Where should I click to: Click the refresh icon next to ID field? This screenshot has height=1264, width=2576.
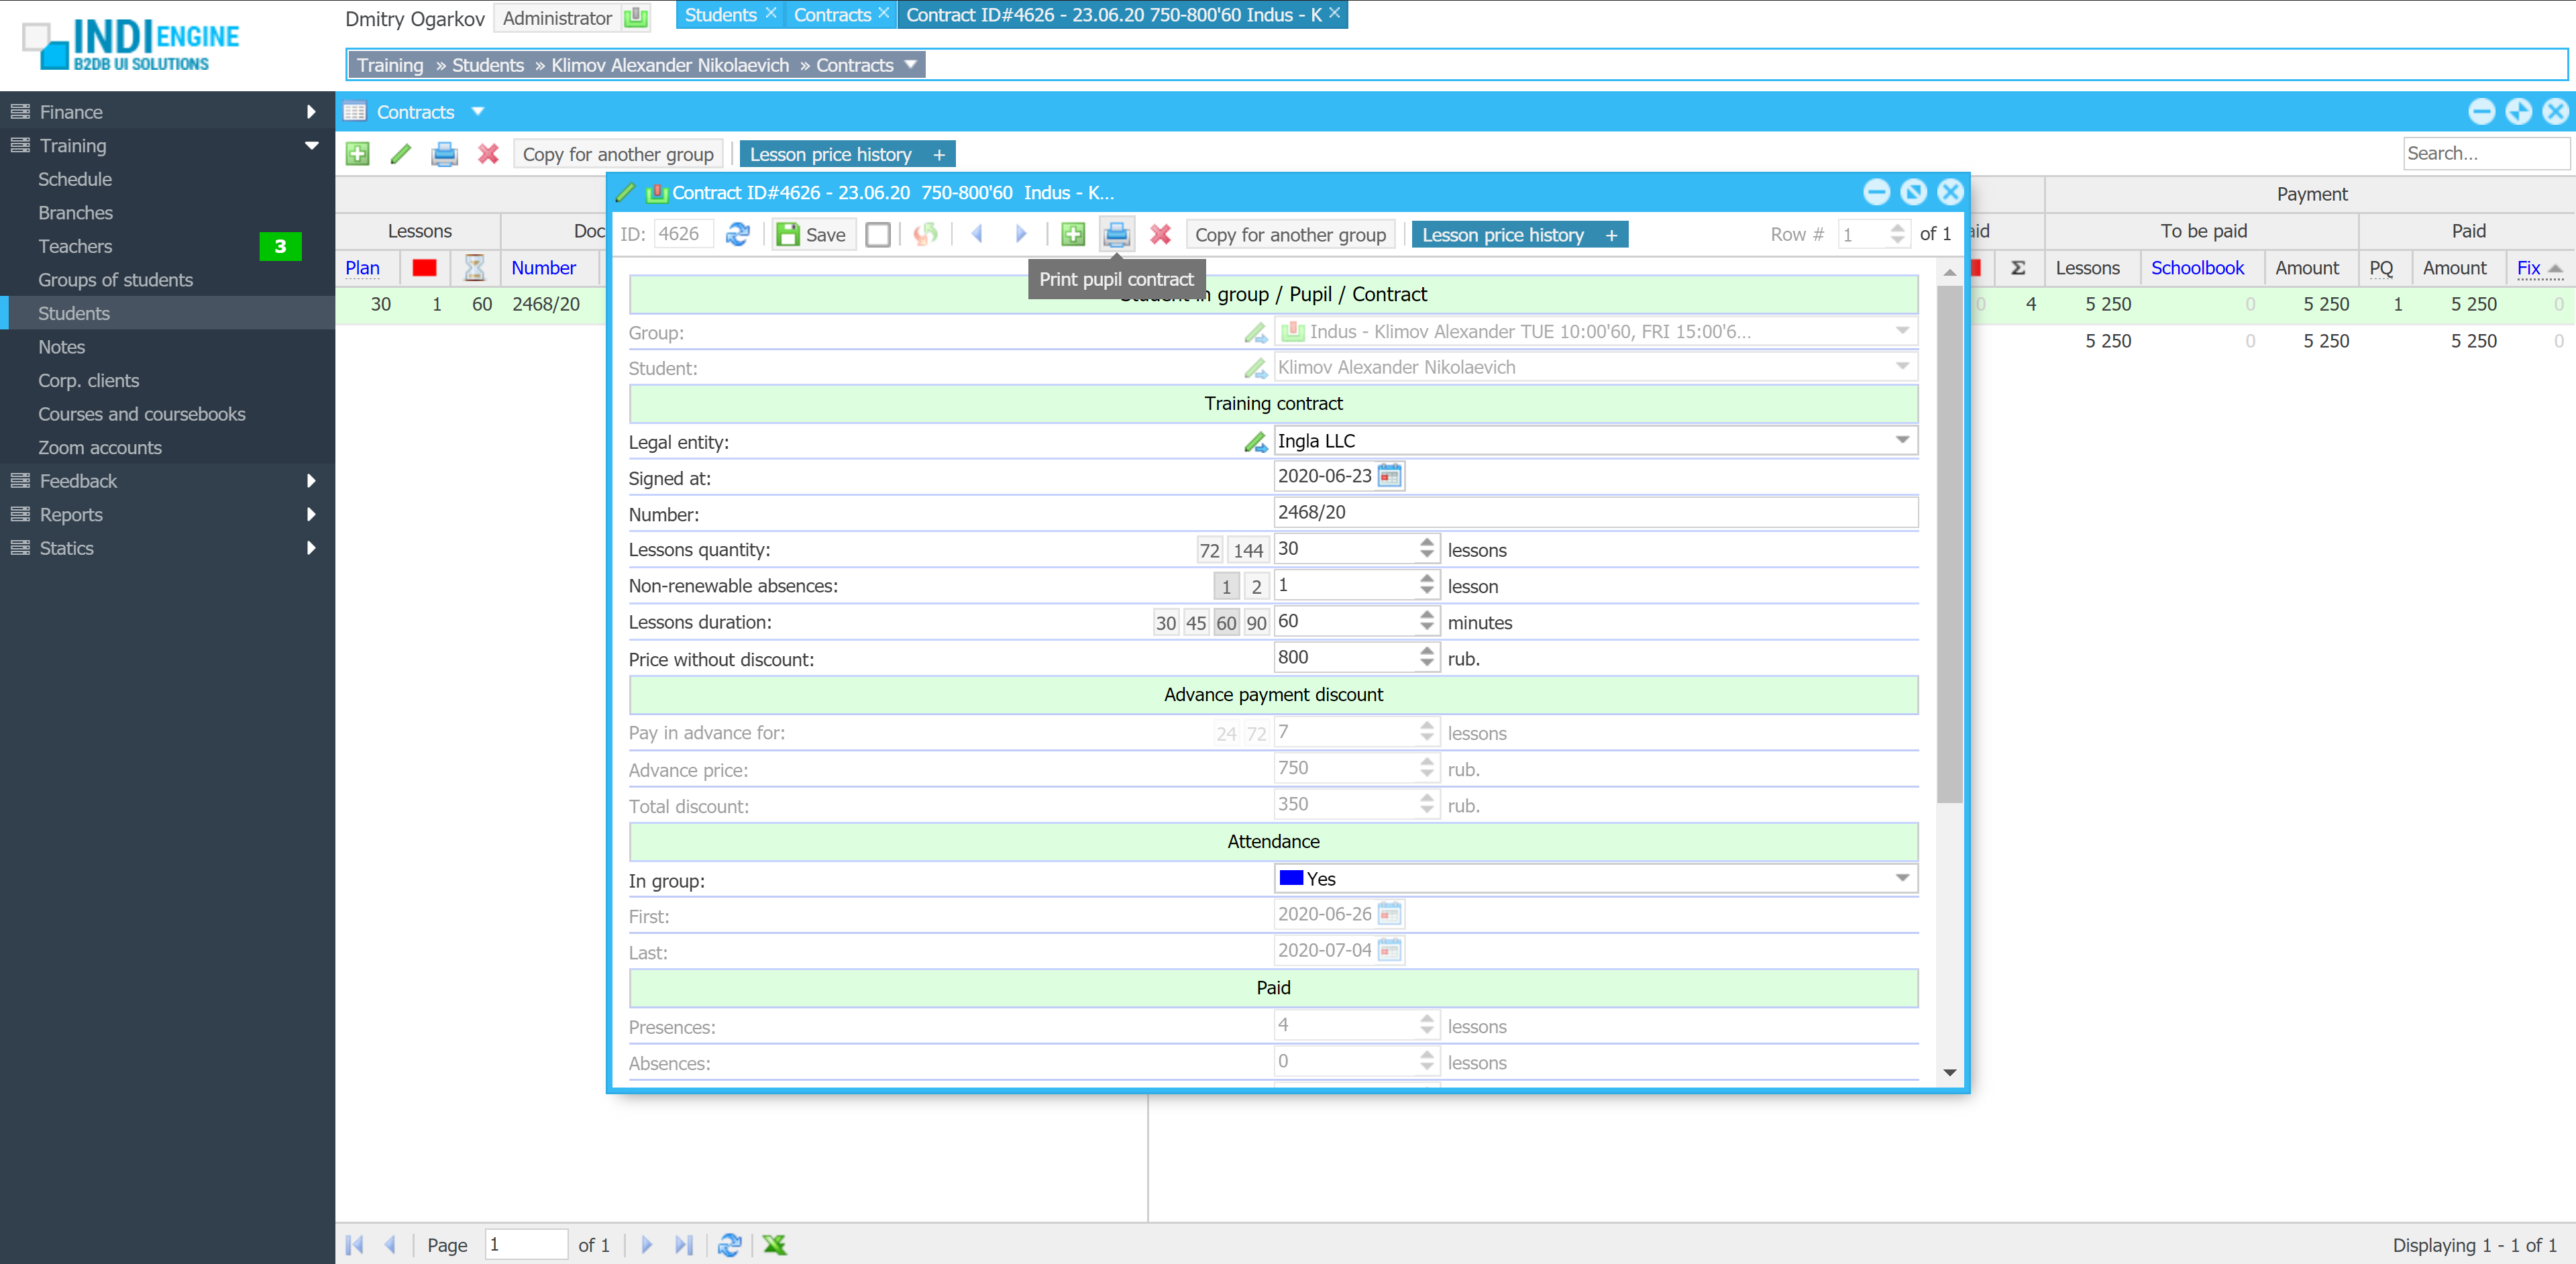click(x=737, y=234)
